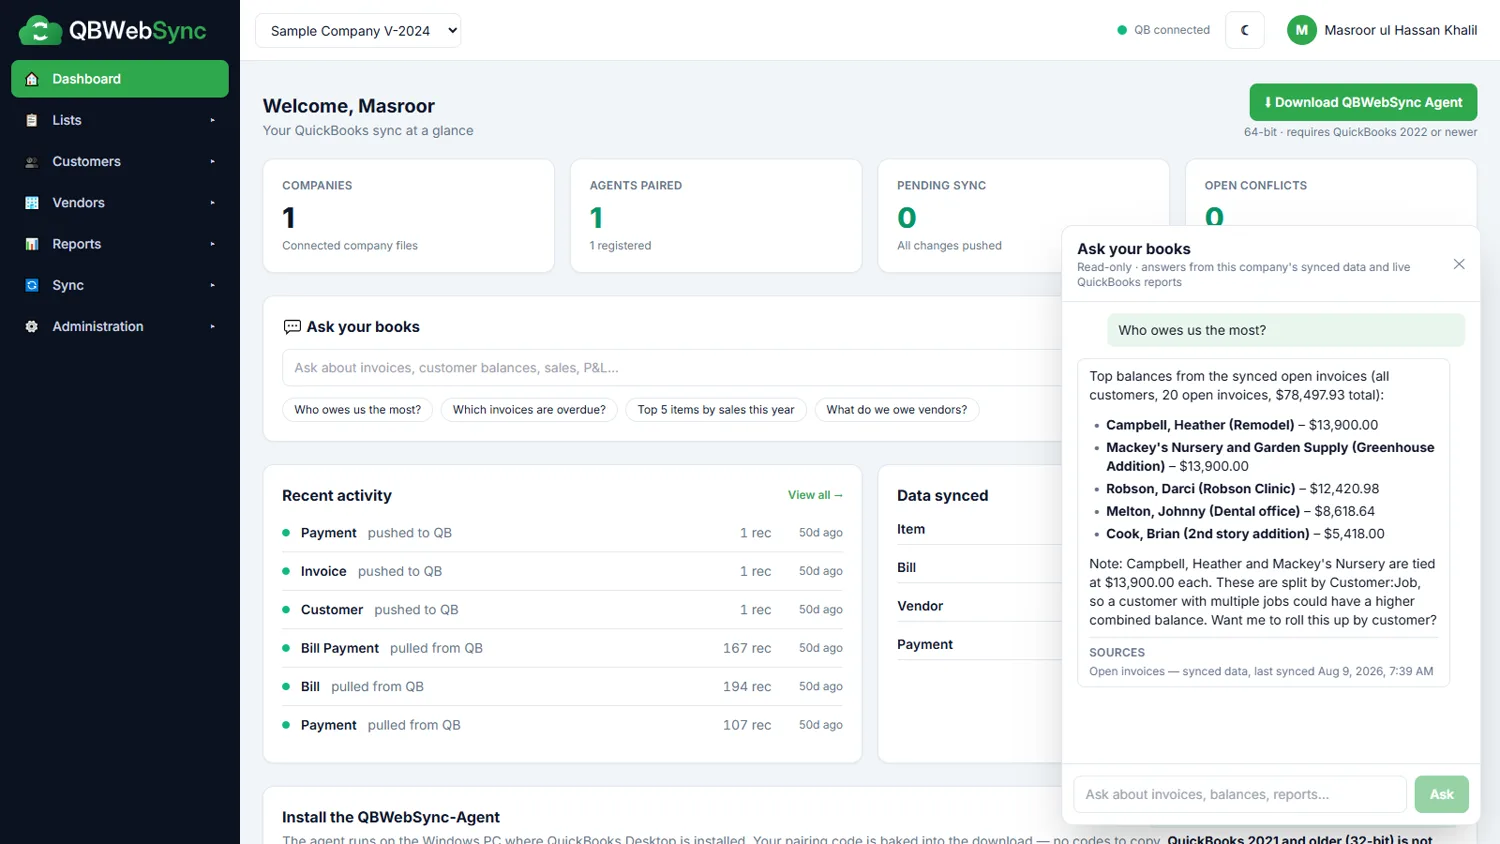Click the user name Masroor ul Hassan Khalil

1400,30
